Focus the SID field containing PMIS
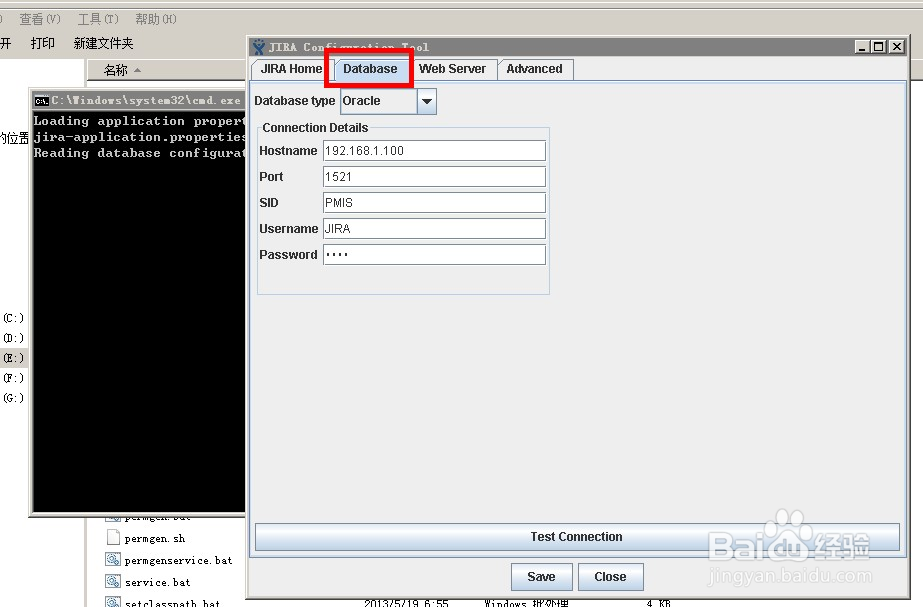This screenshot has height=607, width=923. [434, 203]
